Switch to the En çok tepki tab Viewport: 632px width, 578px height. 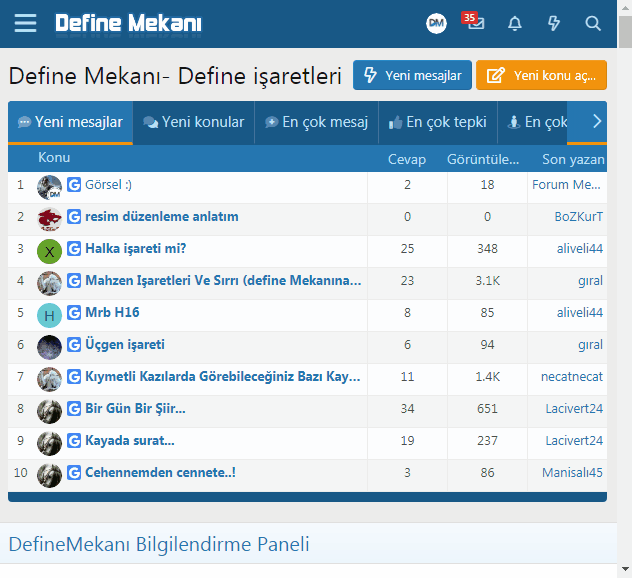tap(438, 122)
